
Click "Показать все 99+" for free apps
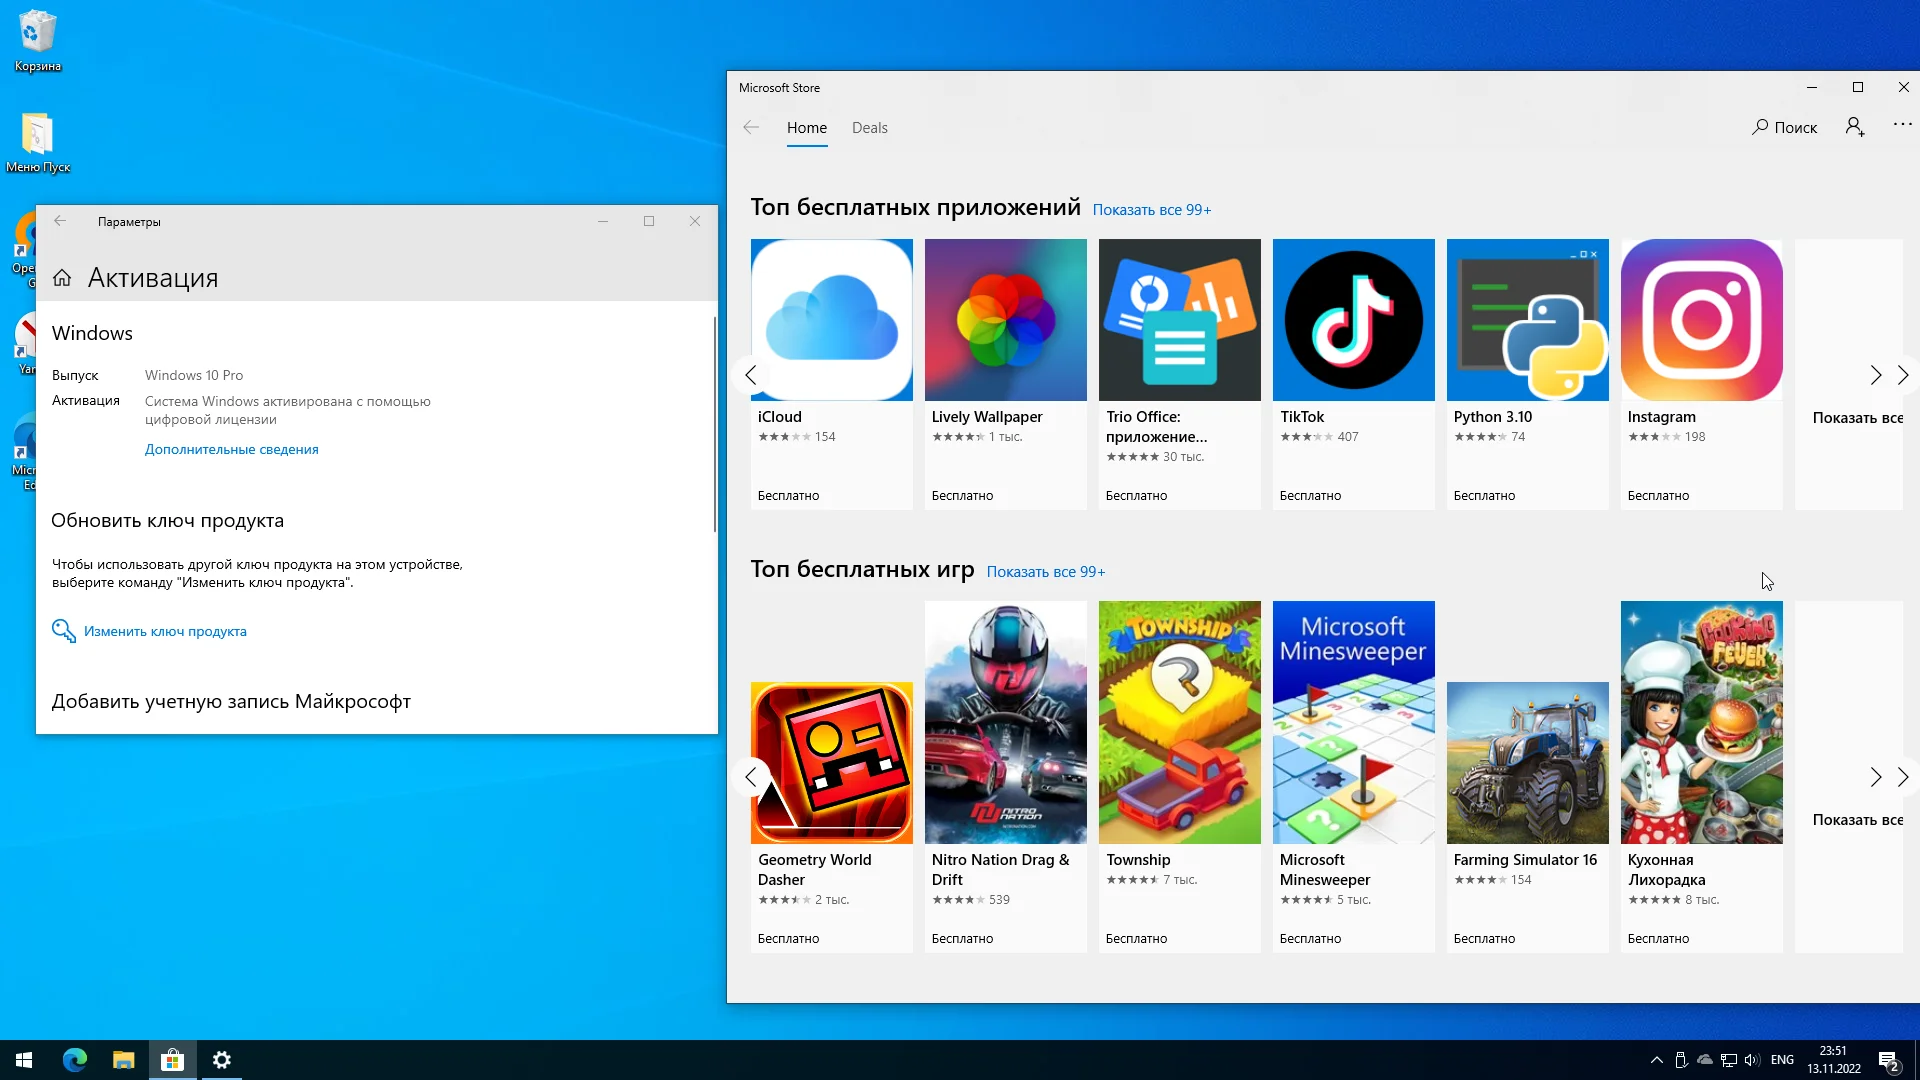(x=1151, y=210)
